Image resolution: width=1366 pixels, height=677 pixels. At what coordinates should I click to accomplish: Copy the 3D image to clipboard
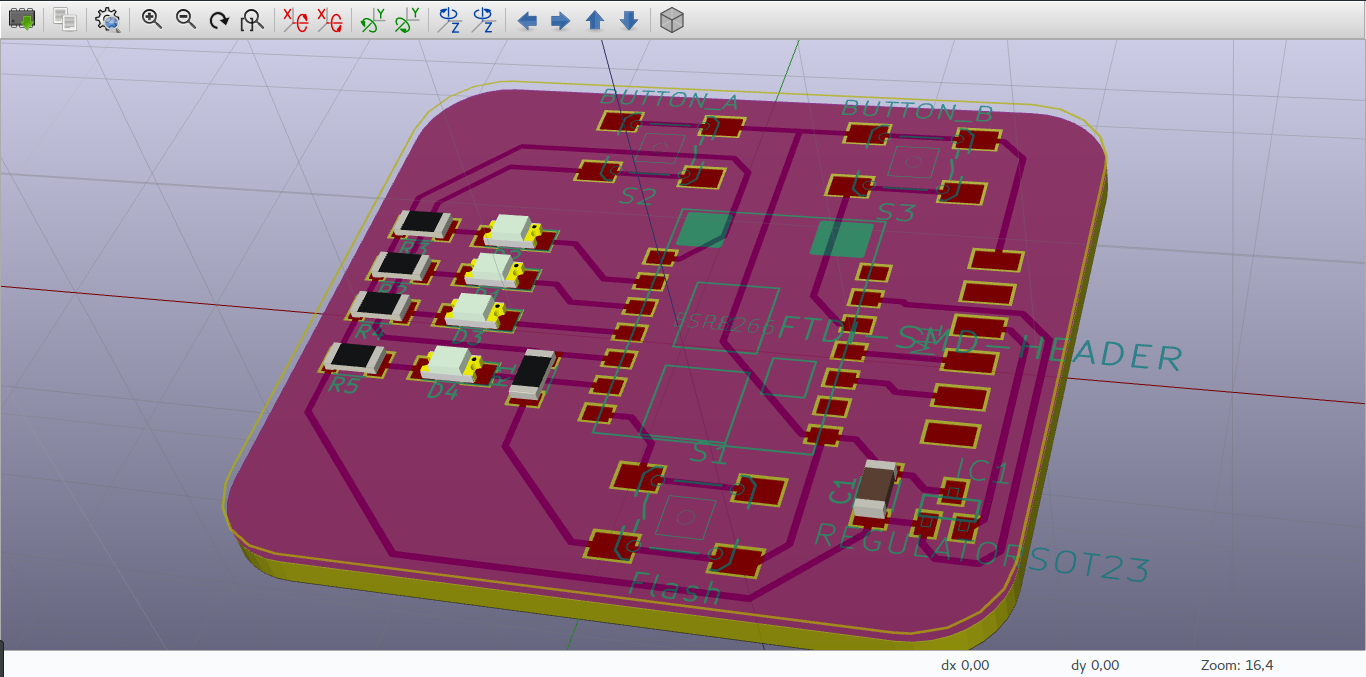[63, 19]
